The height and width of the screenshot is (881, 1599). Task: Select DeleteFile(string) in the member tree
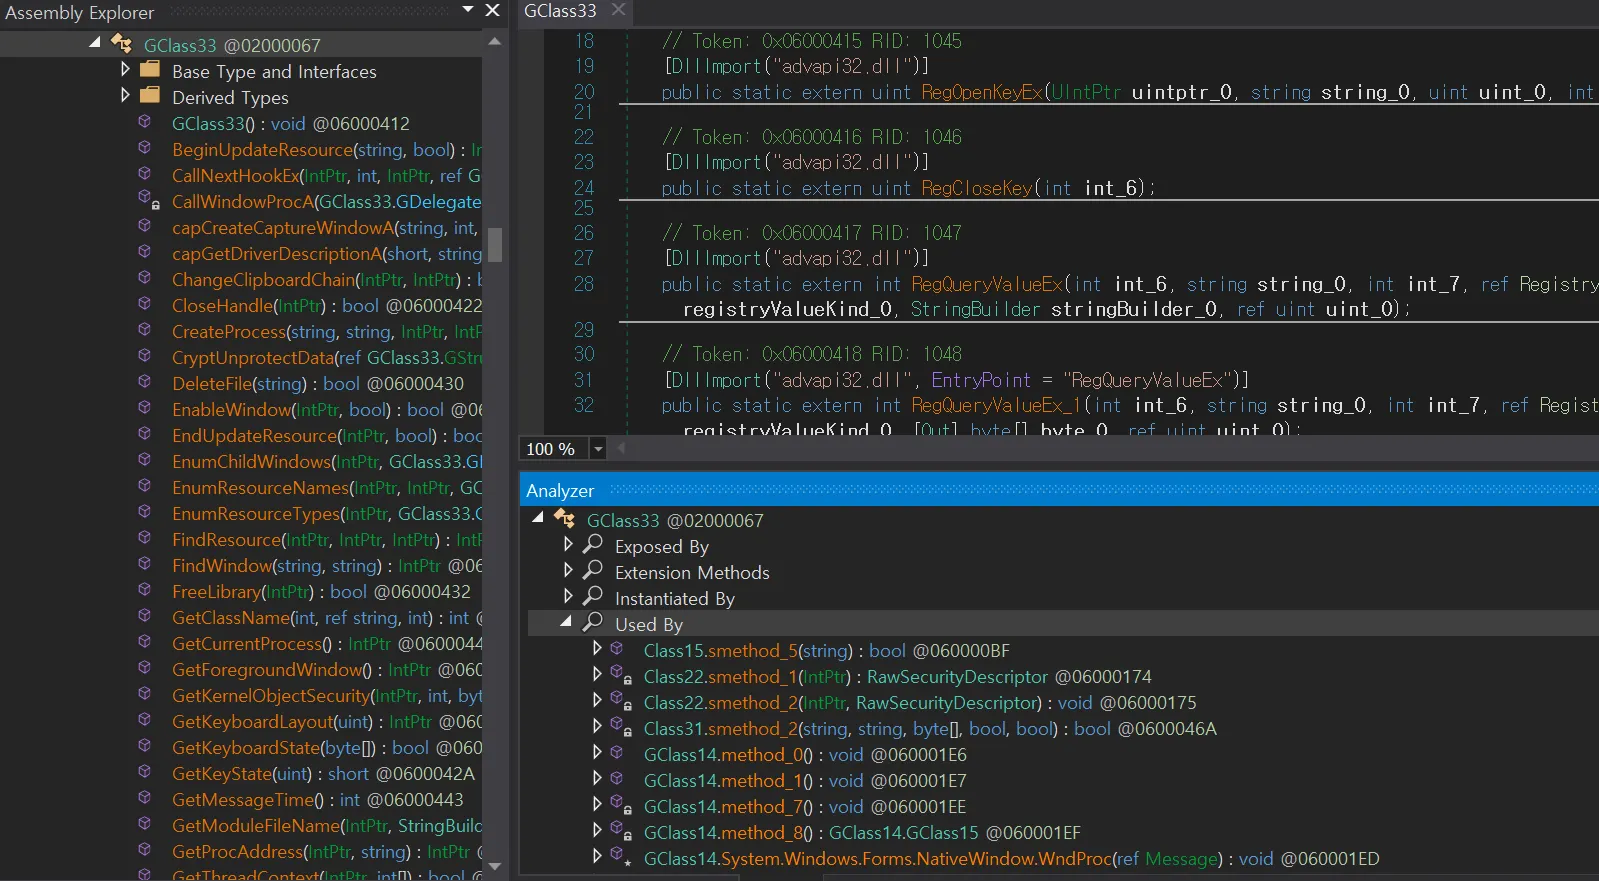click(x=239, y=384)
